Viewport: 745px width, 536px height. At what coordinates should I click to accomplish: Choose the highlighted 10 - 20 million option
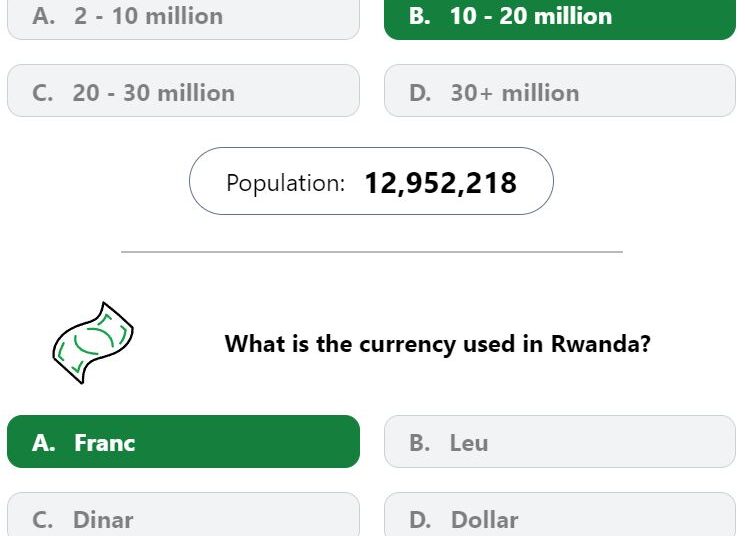(x=560, y=17)
